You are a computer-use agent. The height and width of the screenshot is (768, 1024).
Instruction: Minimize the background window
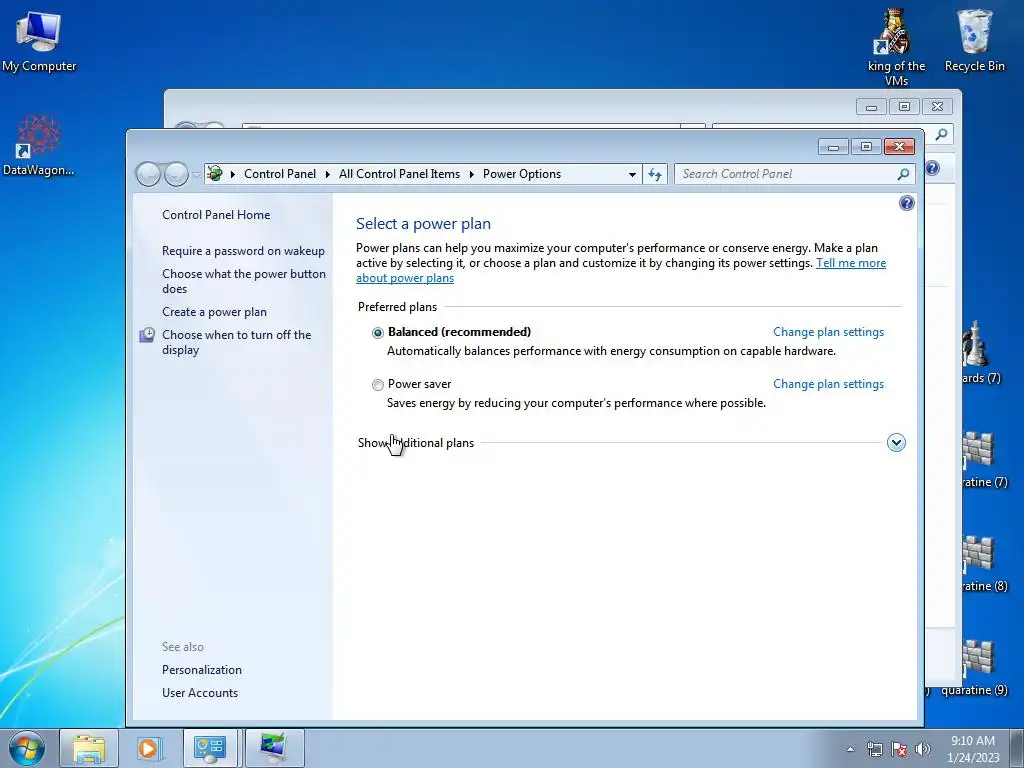click(x=871, y=106)
